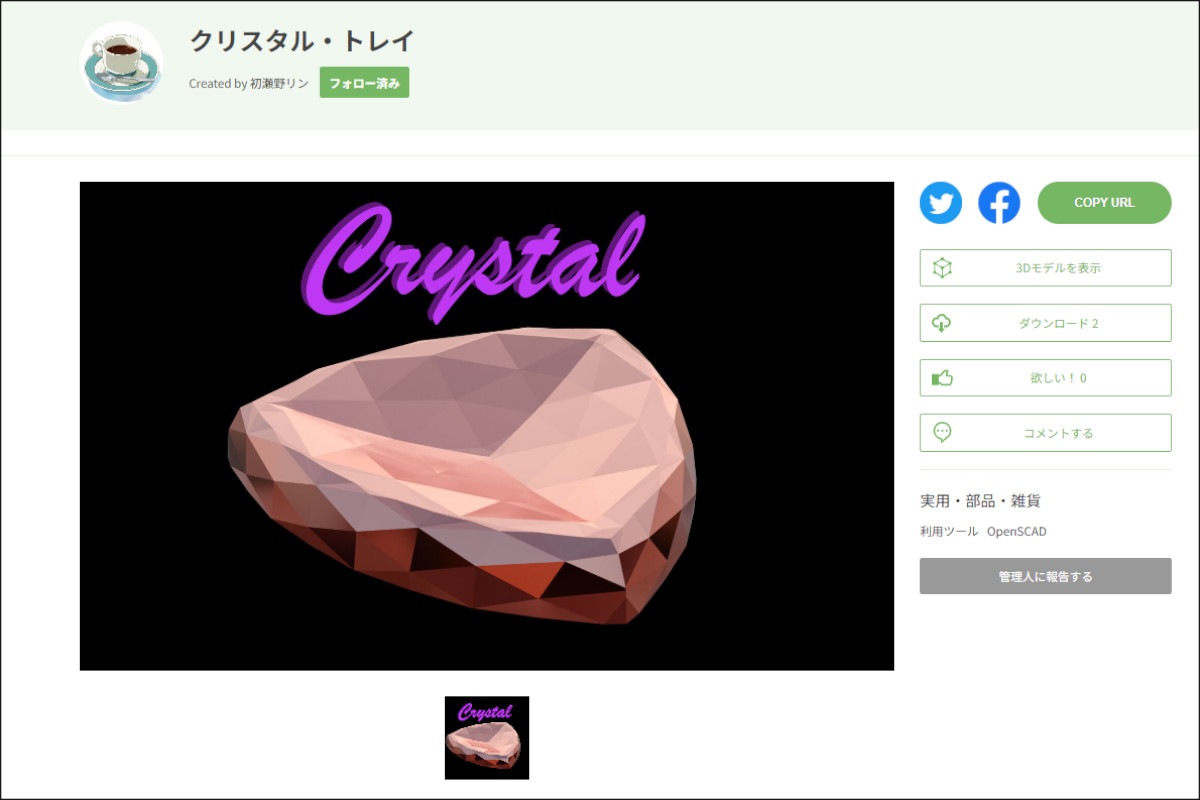This screenshot has width=1200, height=800.
Task: Select the small Crystal thumbnail
Action: click(487, 738)
